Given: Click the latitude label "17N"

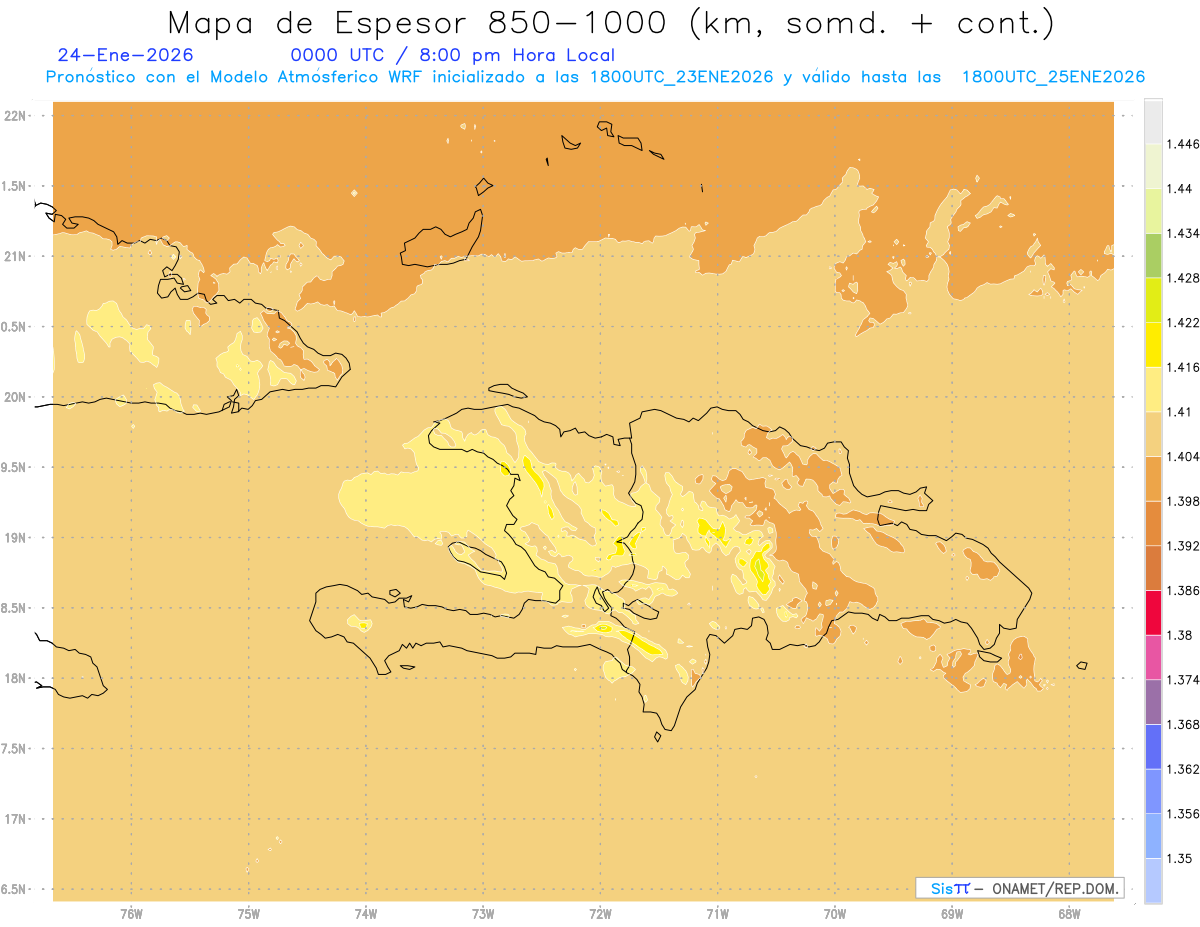Looking at the screenshot, I should pyautogui.click(x=16, y=819).
